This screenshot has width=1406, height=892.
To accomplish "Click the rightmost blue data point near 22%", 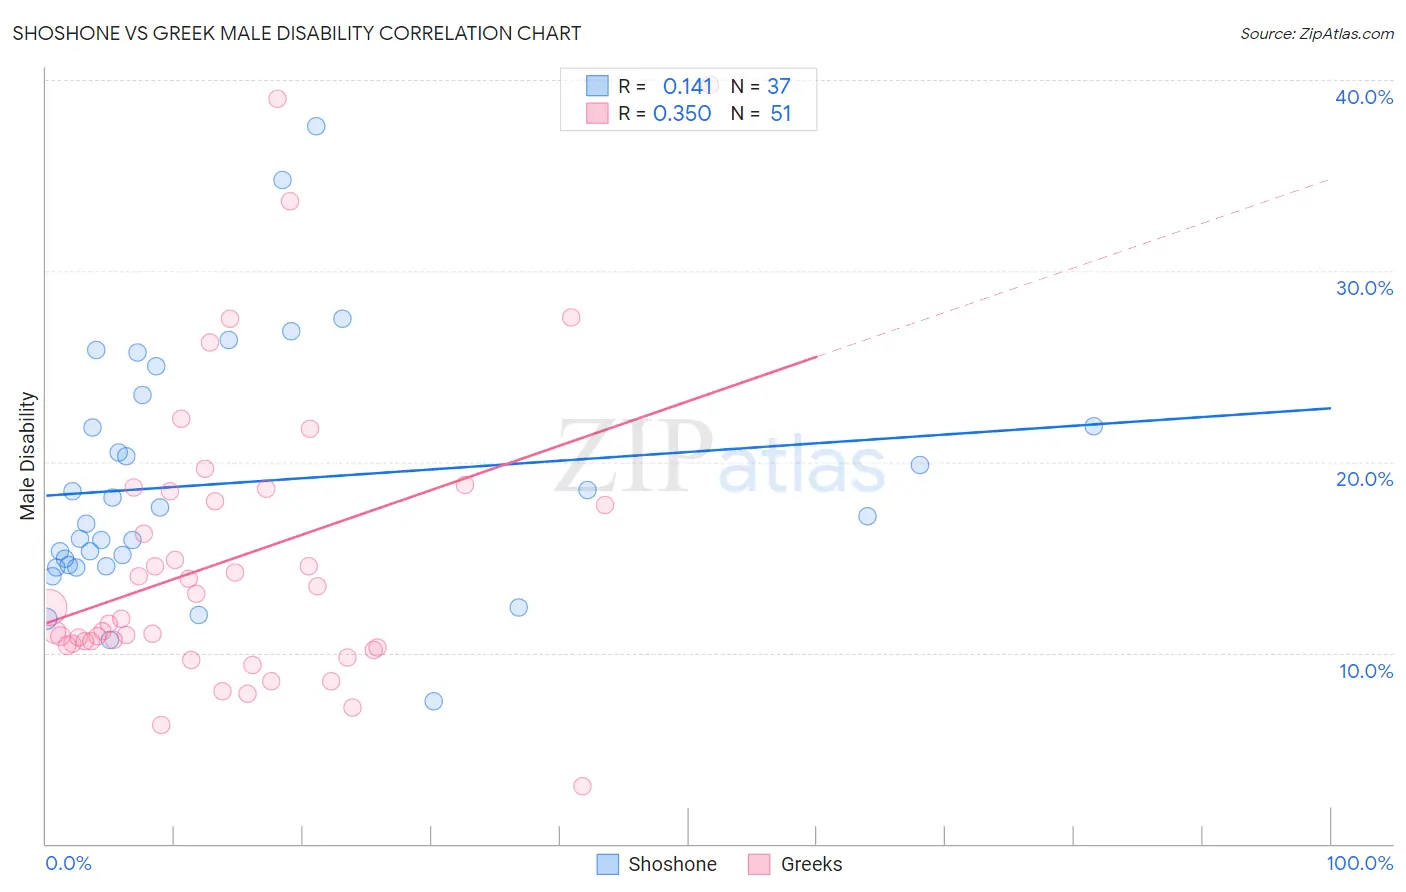I will pos(1094,426).
